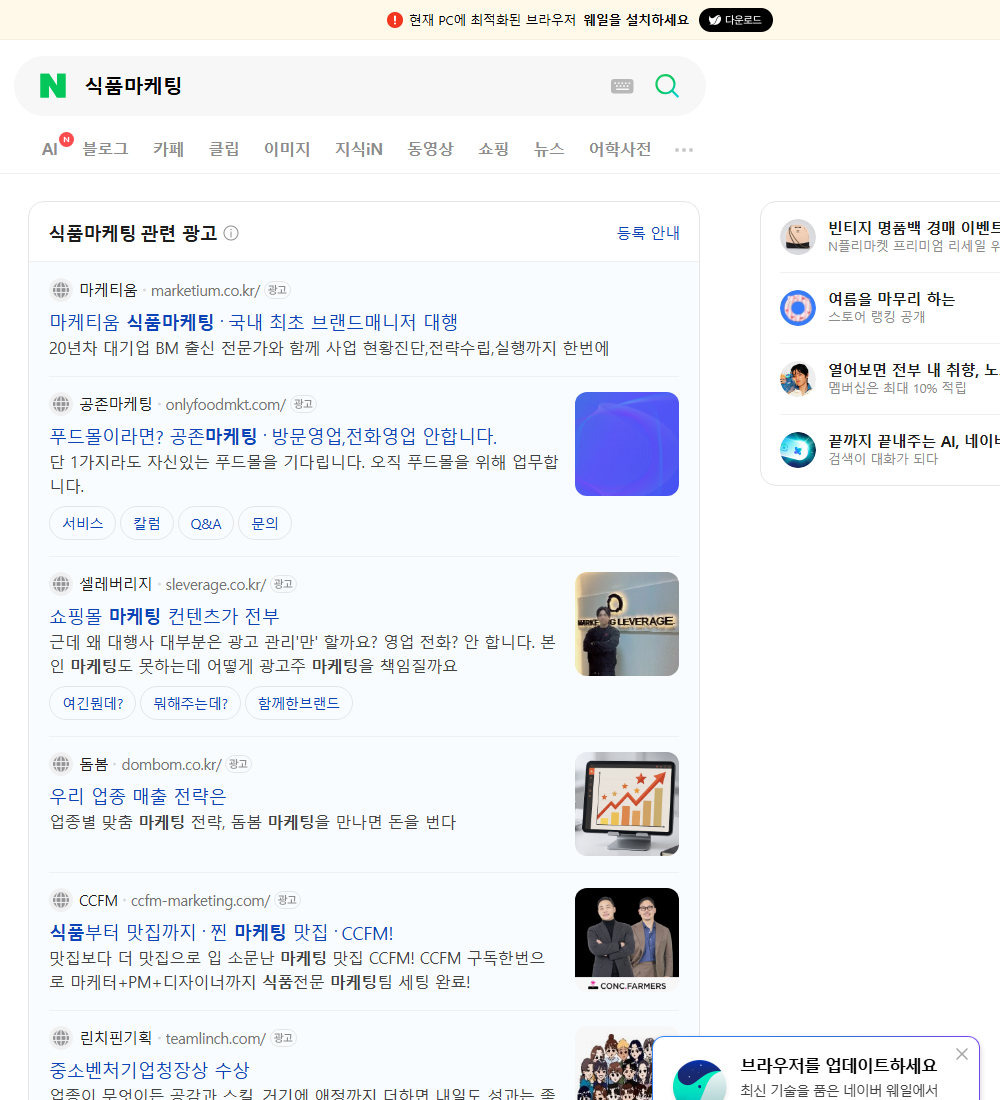
Task: Click the donut icon for 여름을 마무리 하는
Action: (x=798, y=307)
